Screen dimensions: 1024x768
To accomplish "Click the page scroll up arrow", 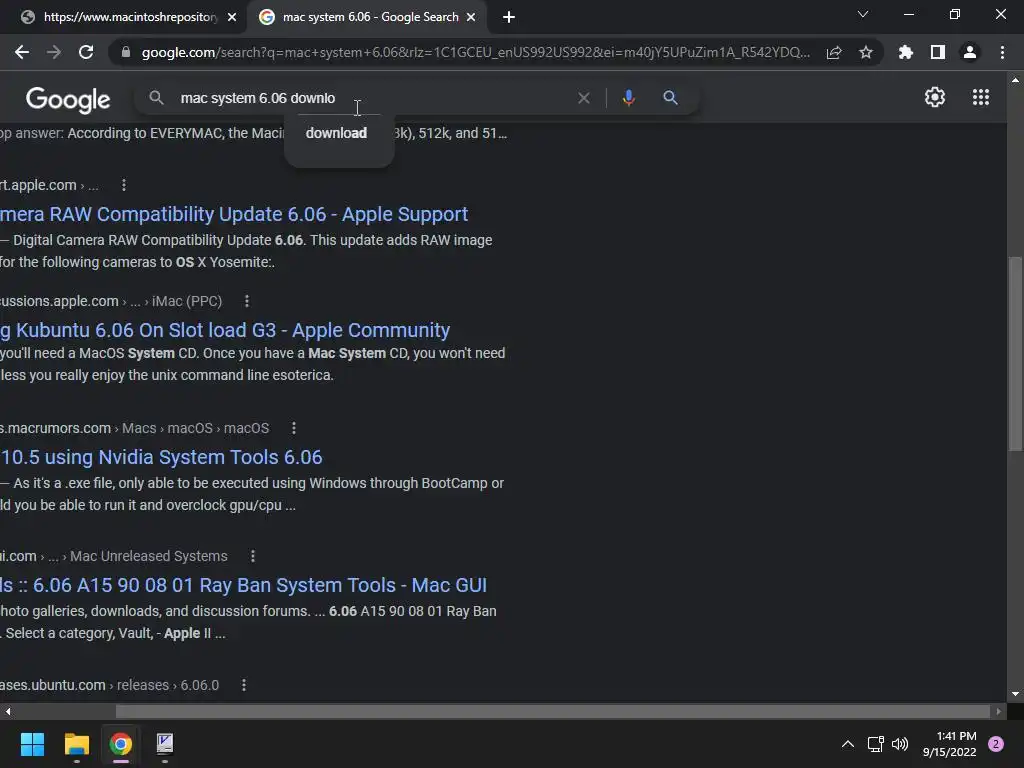I will pos(1015,80).
